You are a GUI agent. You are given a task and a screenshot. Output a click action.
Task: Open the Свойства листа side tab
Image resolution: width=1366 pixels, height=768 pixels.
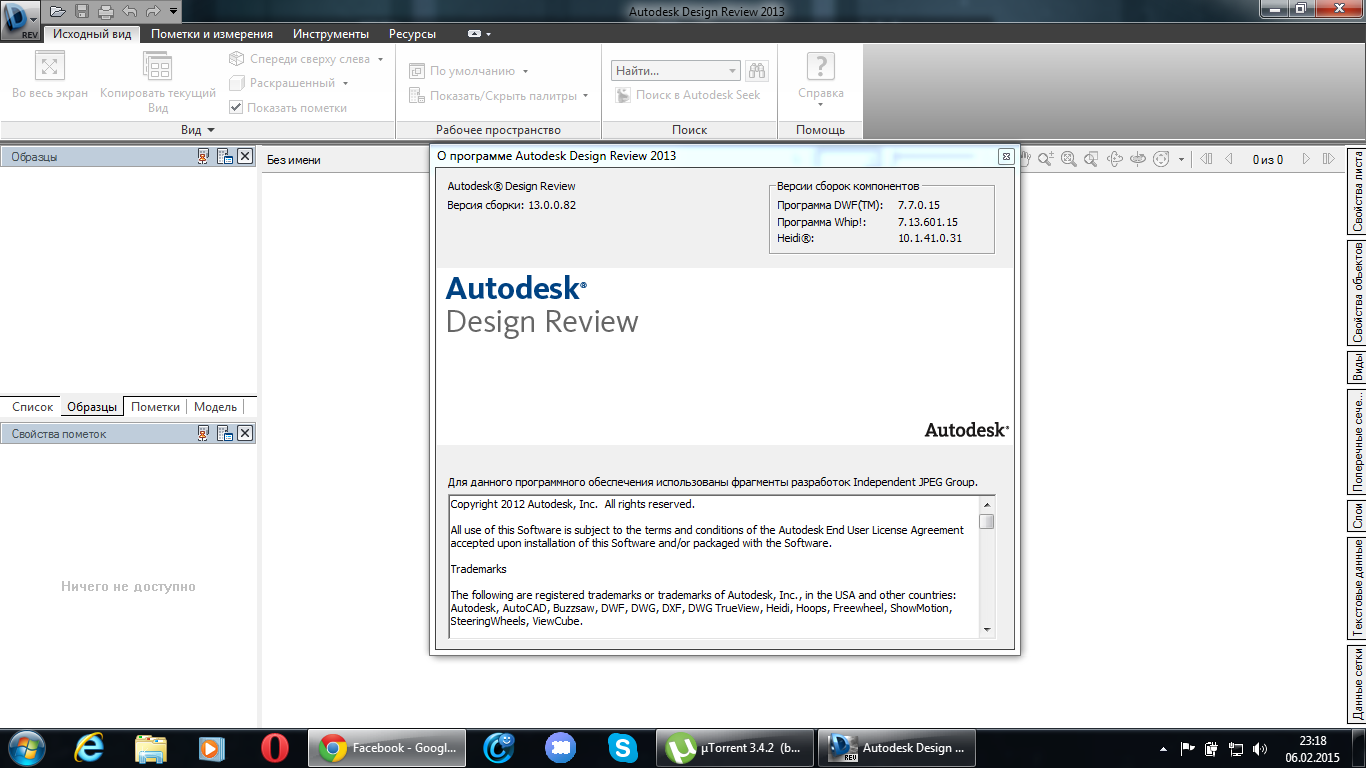tap(1357, 191)
